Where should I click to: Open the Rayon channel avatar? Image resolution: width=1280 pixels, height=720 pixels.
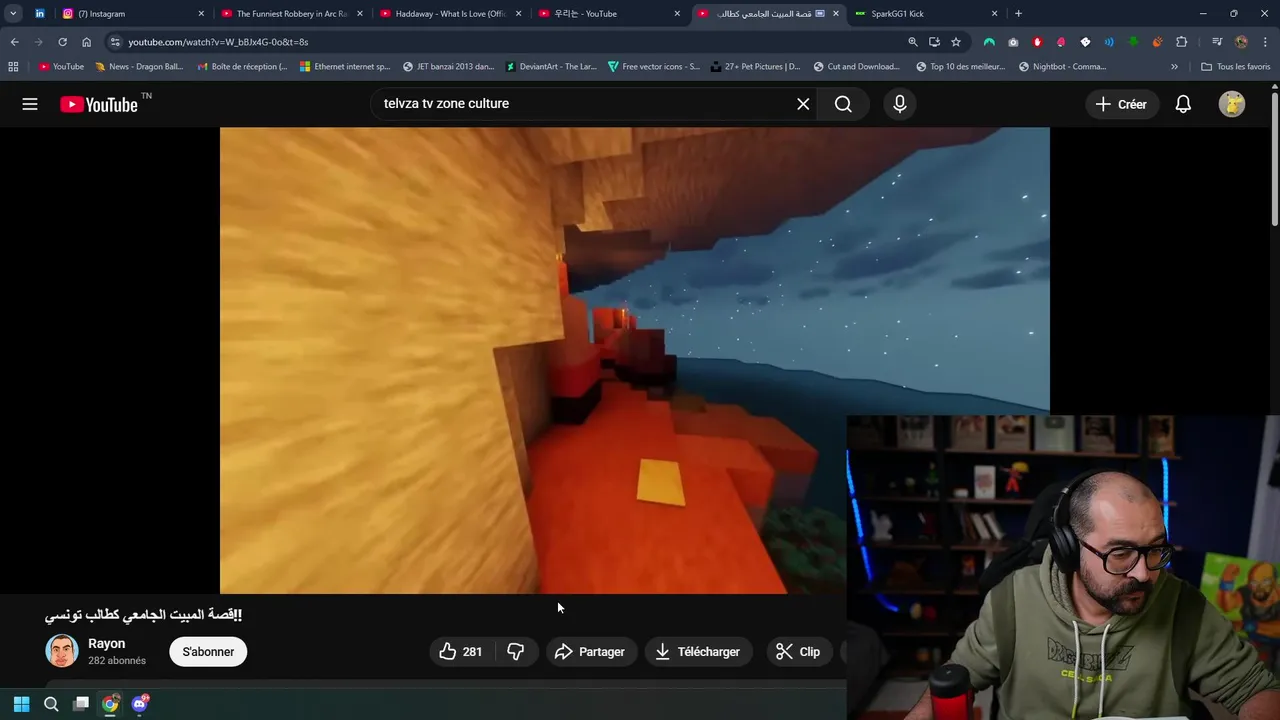[x=62, y=651]
